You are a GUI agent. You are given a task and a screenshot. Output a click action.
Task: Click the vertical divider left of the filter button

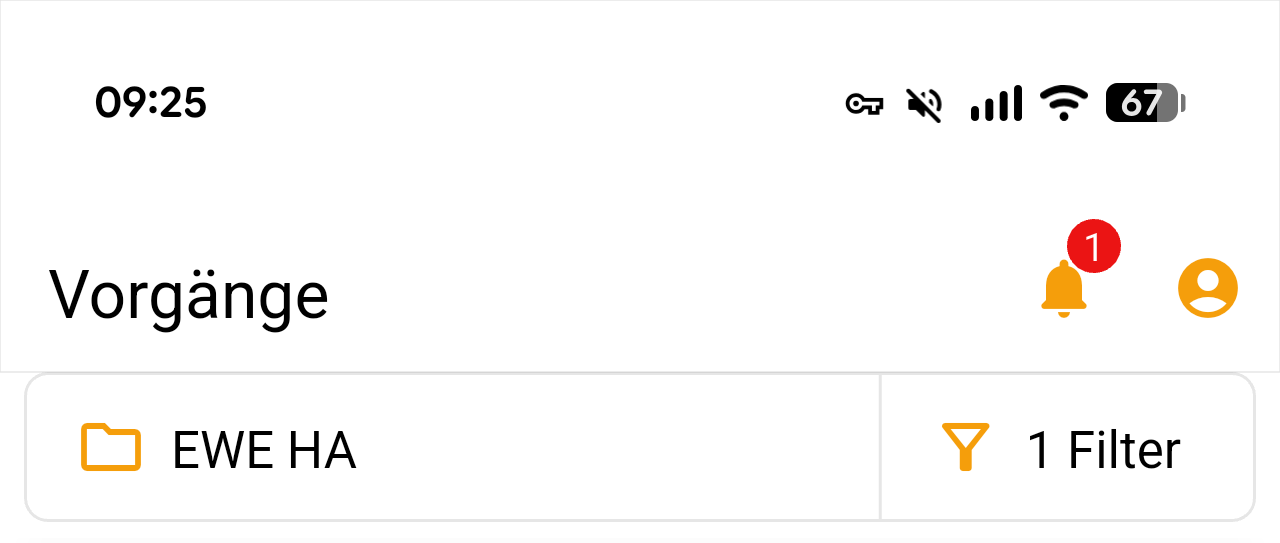880,448
